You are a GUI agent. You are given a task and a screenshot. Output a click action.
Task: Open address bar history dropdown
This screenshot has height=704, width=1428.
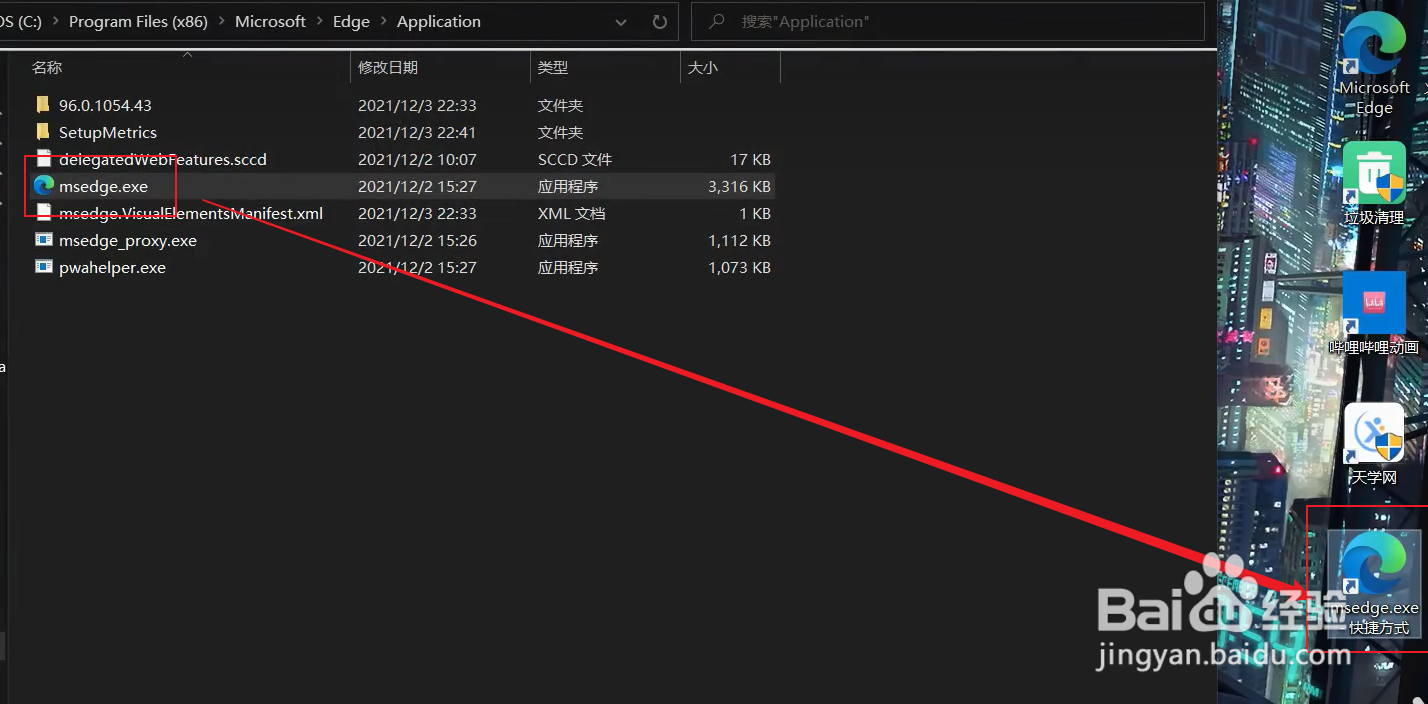621,21
